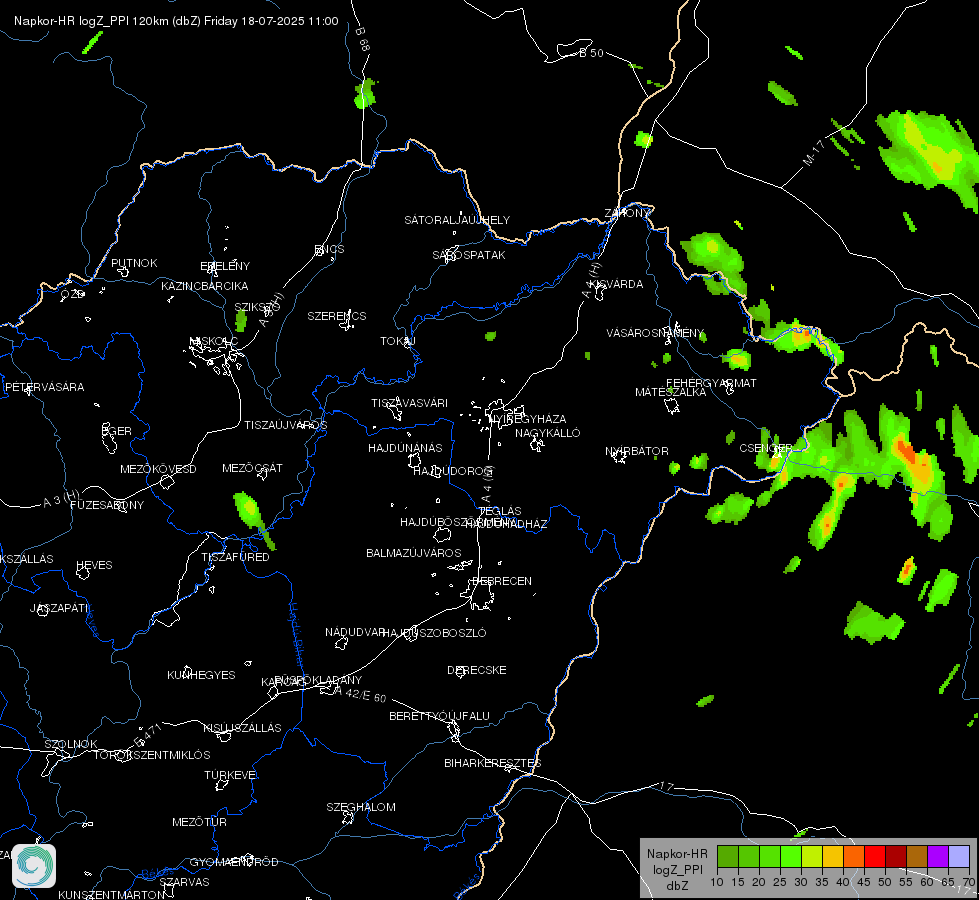
Task: Click the DEBRECEN city label
Action: (502, 581)
